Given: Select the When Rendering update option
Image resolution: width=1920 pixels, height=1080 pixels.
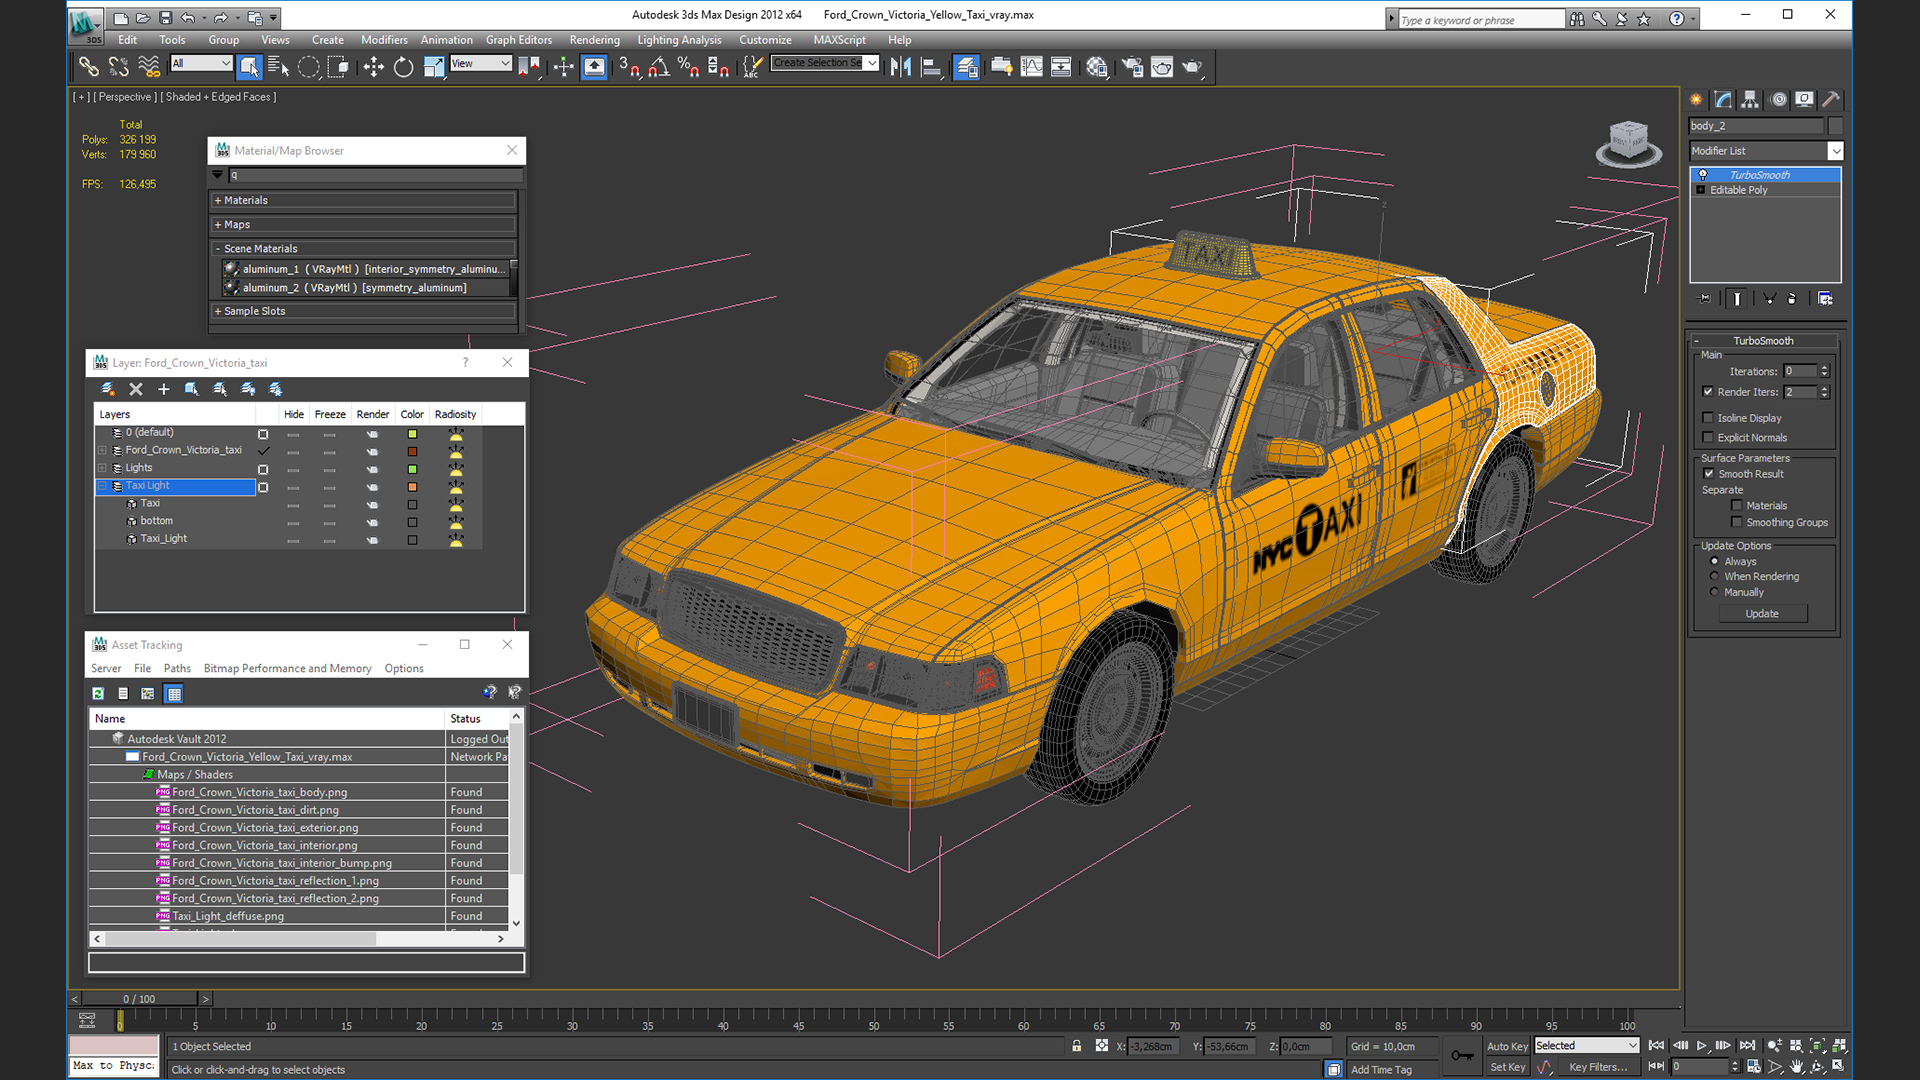Looking at the screenshot, I should [1715, 577].
